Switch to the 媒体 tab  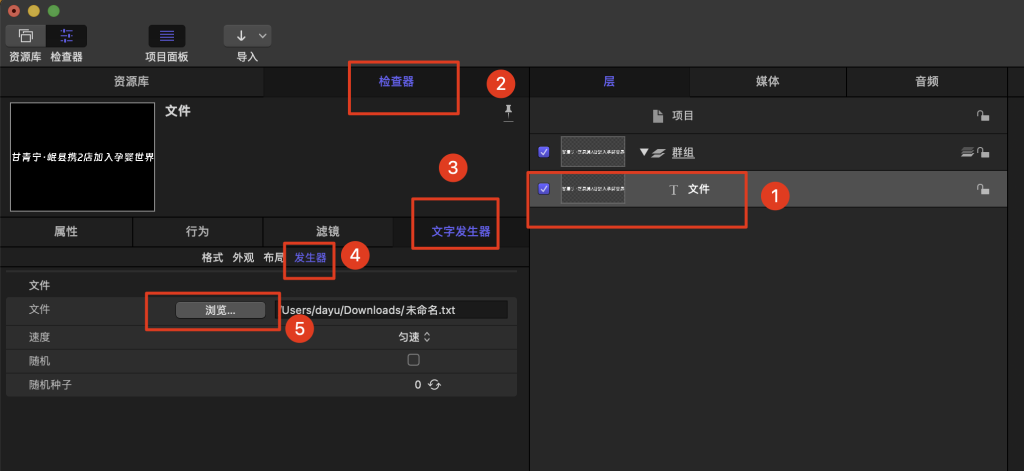(768, 82)
